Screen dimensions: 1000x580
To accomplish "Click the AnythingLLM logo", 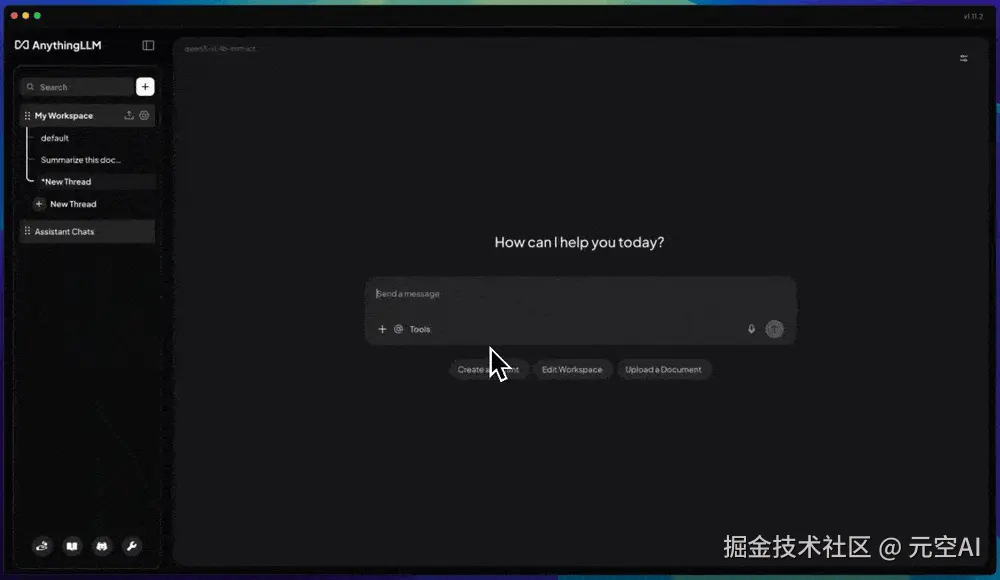I will tap(58, 45).
